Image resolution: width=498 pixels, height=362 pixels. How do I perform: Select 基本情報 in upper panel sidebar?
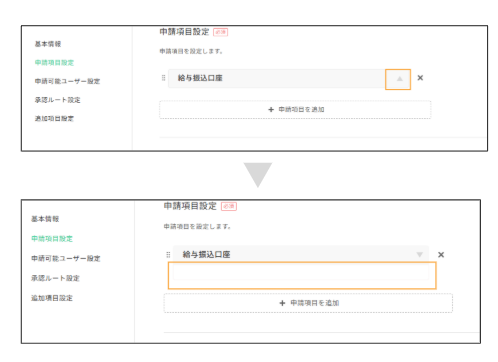pyautogui.click(x=48, y=44)
